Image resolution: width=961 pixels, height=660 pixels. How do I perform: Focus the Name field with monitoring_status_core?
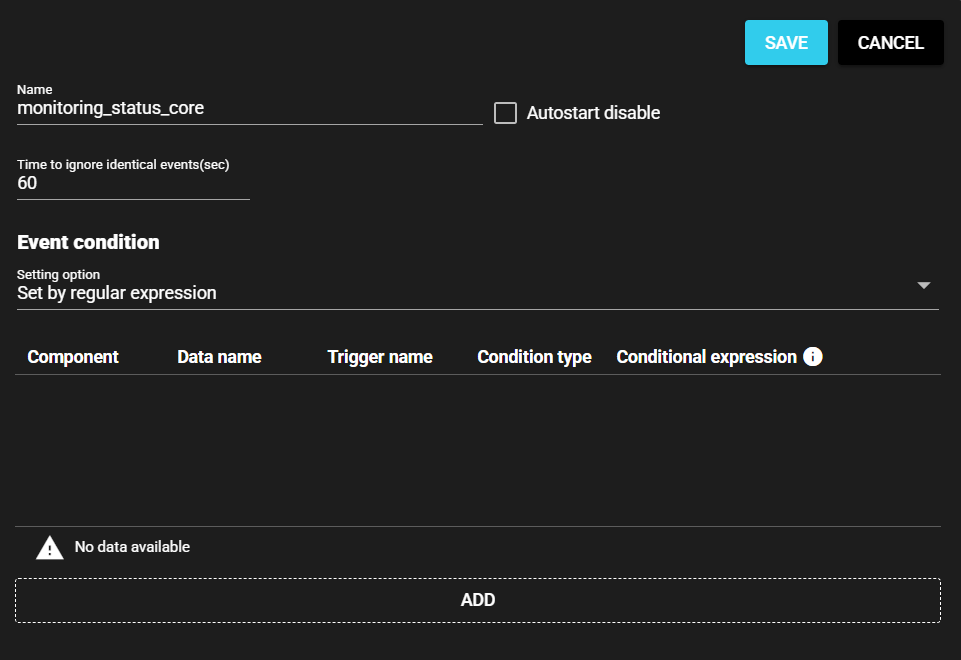[x=249, y=109]
